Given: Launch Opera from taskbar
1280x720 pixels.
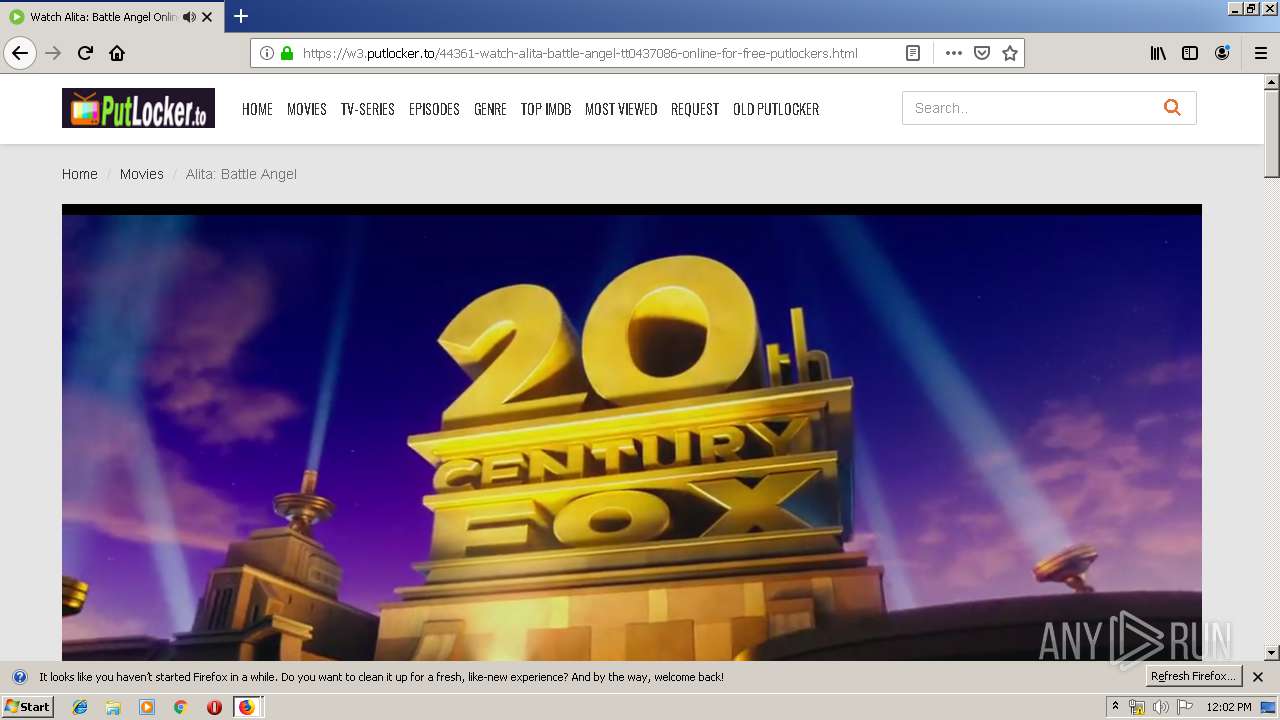Looking at the screenshot, I should [x=214, y=707].
